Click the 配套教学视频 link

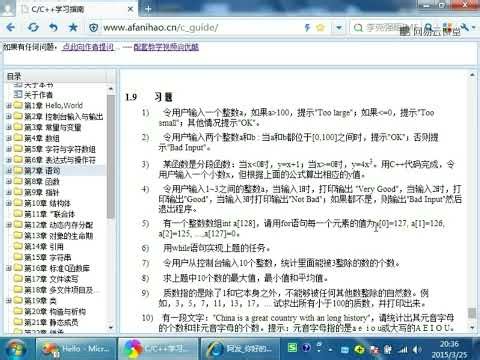tap(166, 47)
